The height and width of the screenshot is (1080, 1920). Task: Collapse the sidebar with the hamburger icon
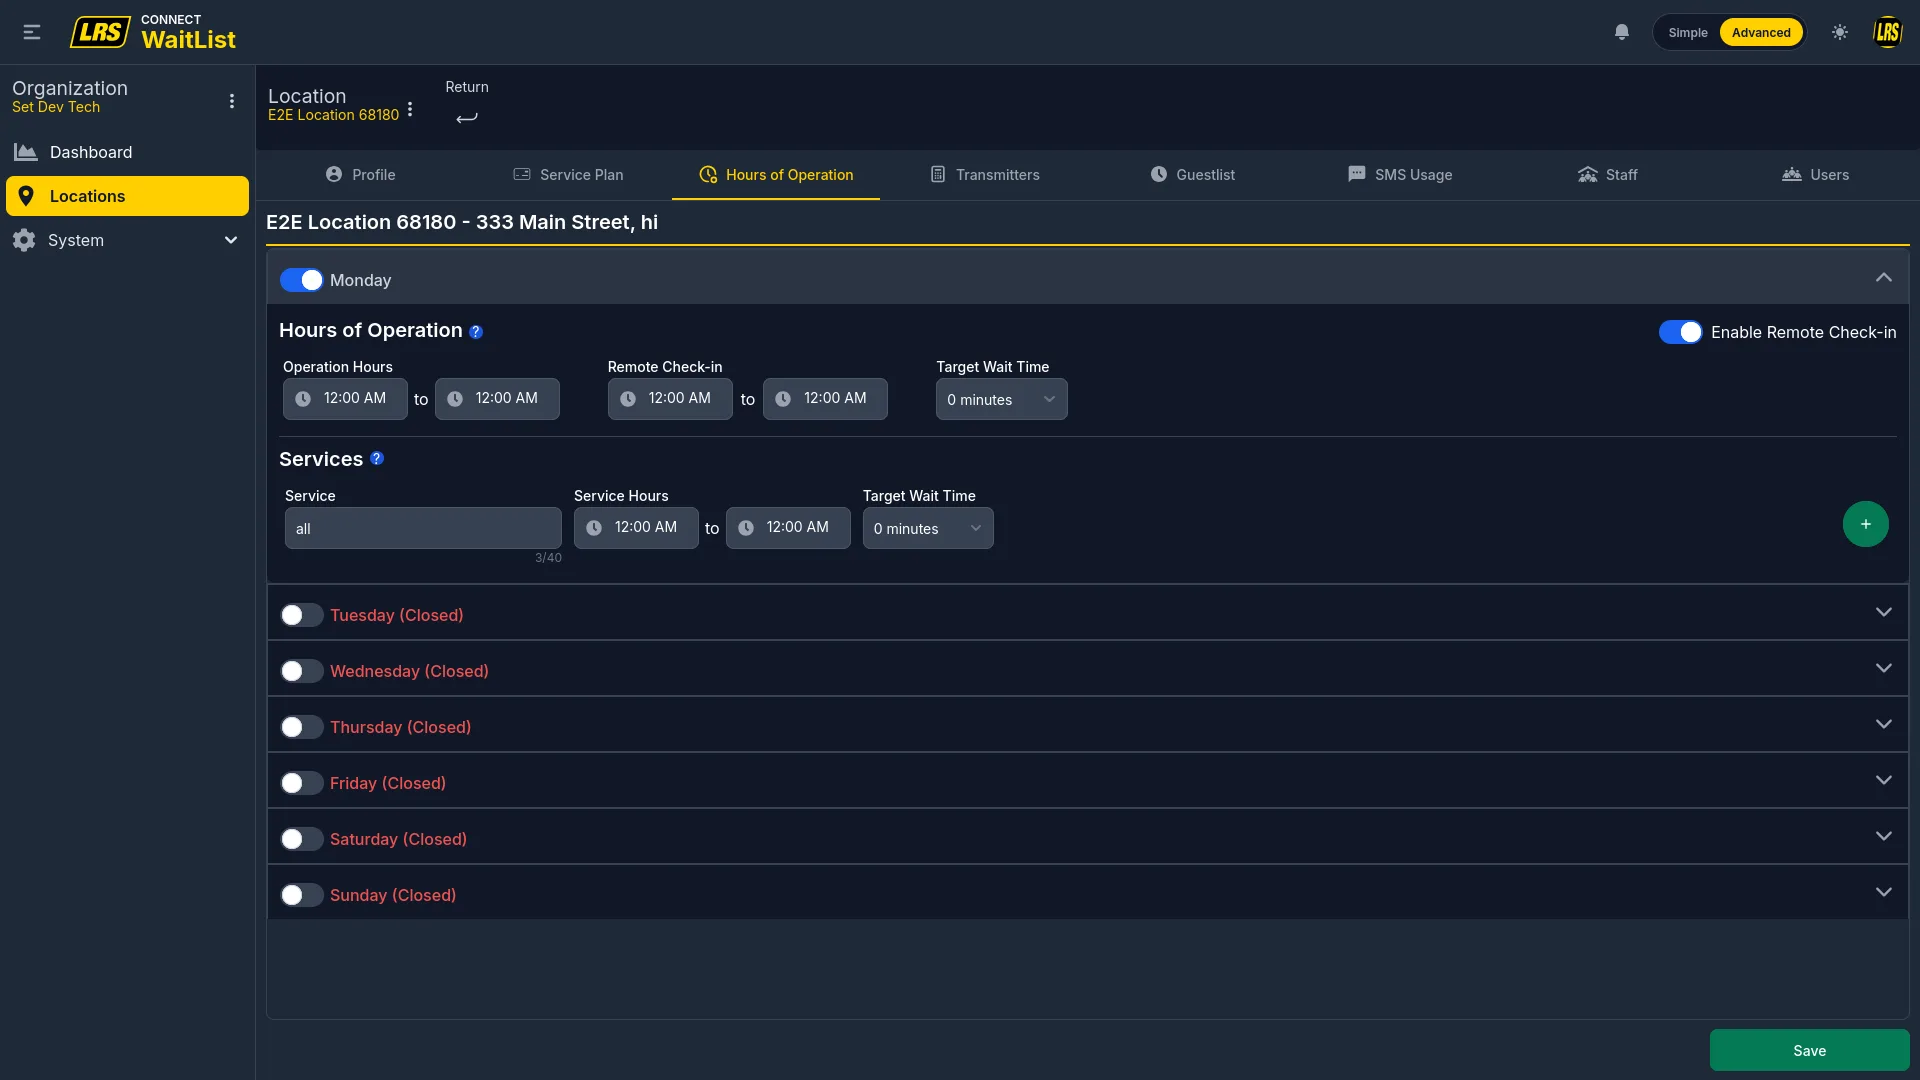tap(32, 32)
